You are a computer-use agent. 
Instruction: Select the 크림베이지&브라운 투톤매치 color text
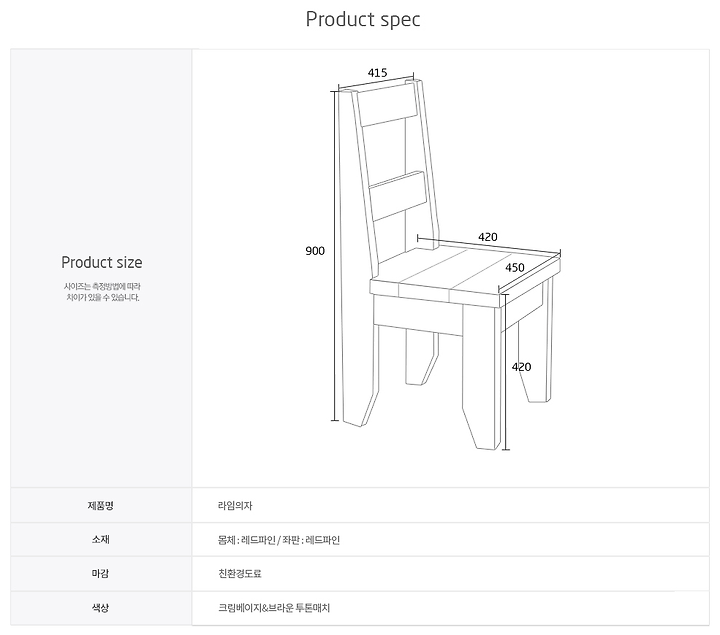274,608
